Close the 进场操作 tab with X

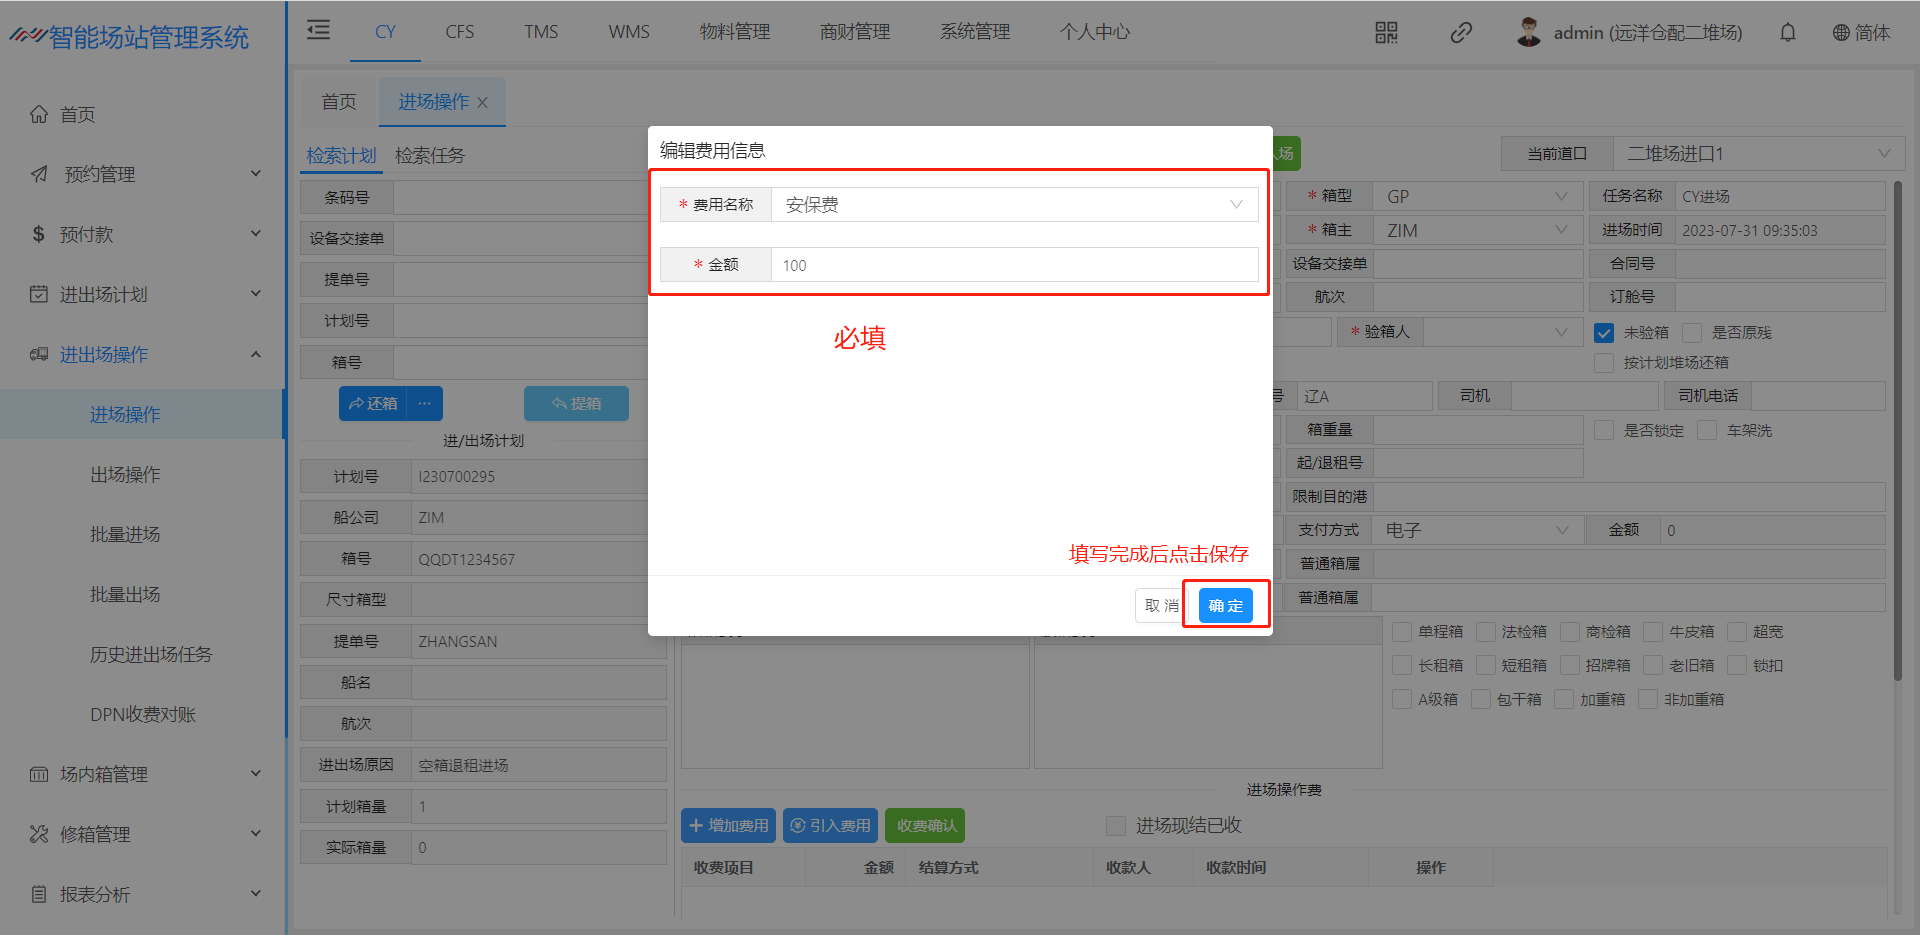click(483, 102)
